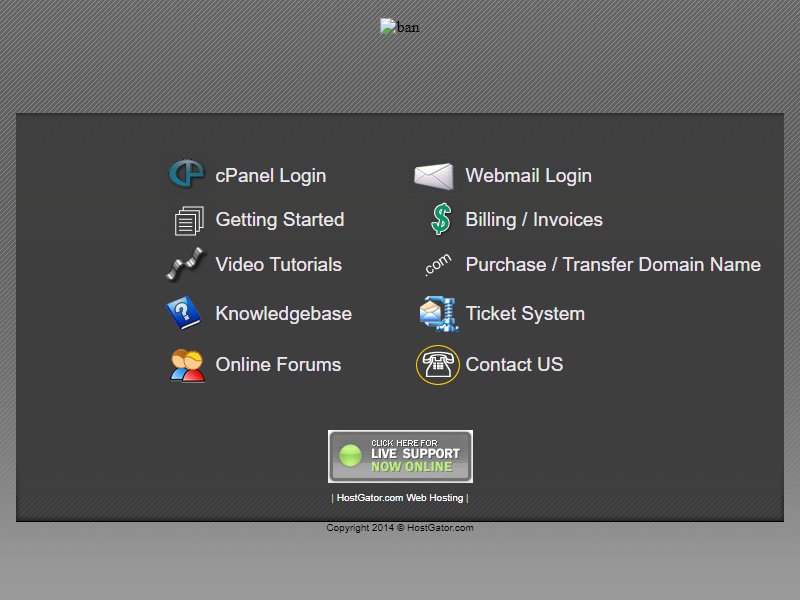Open the cPanel Login link

click(x=270, y=176)
